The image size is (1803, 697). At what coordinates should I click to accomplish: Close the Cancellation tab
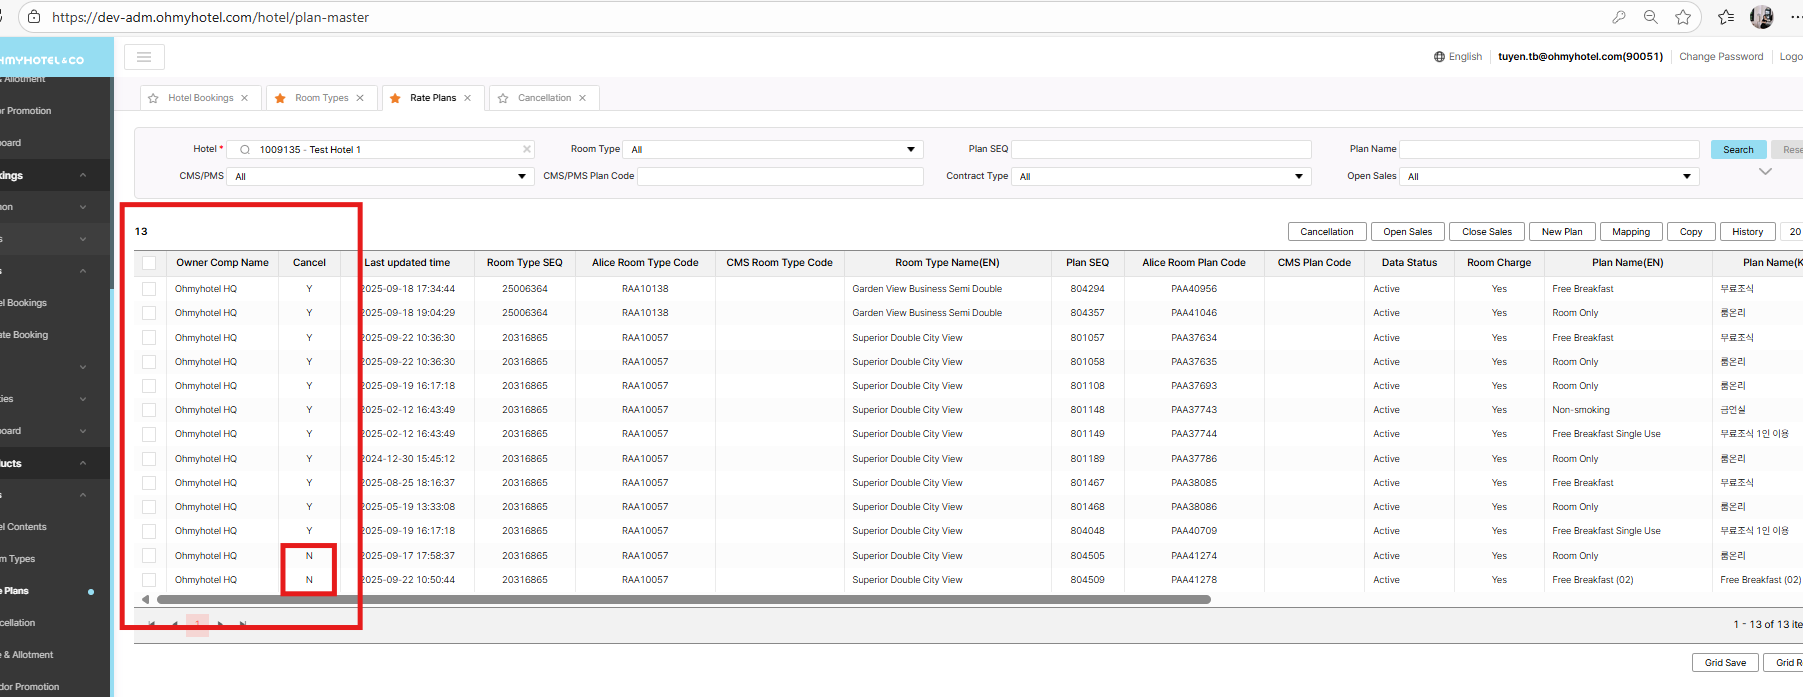point(582,98)
